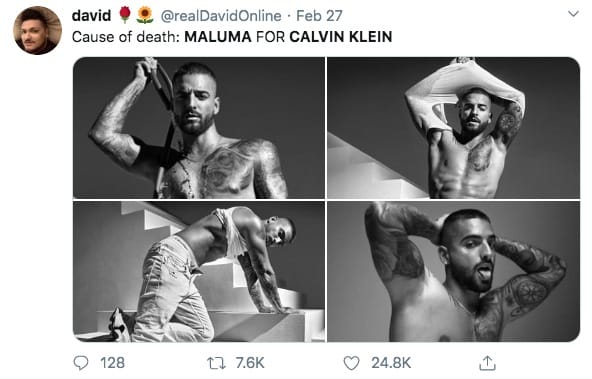The image size is (592, 379).
Task: Click the 'Cause of death:' tweet text
Action: click(x=126, y=37)
